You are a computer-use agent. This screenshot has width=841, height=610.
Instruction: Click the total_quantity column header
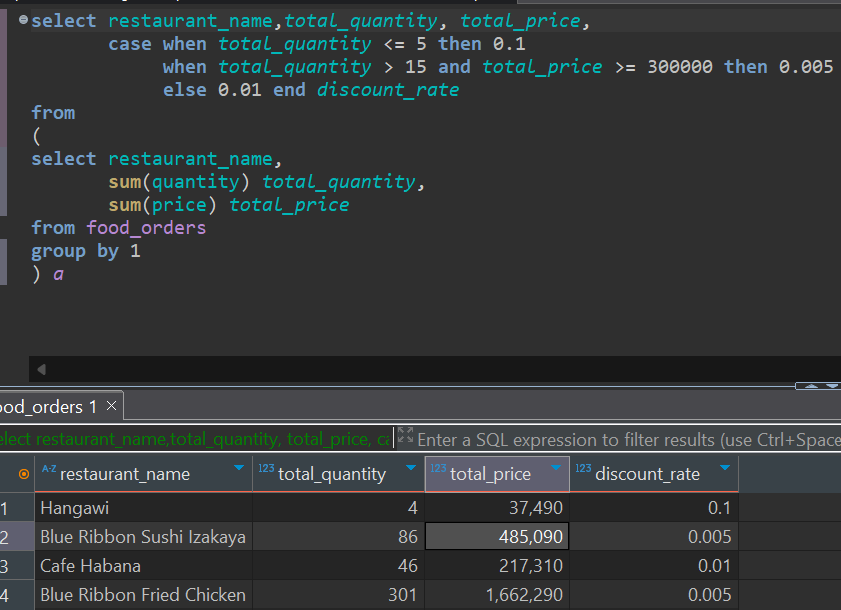(338, 474)
